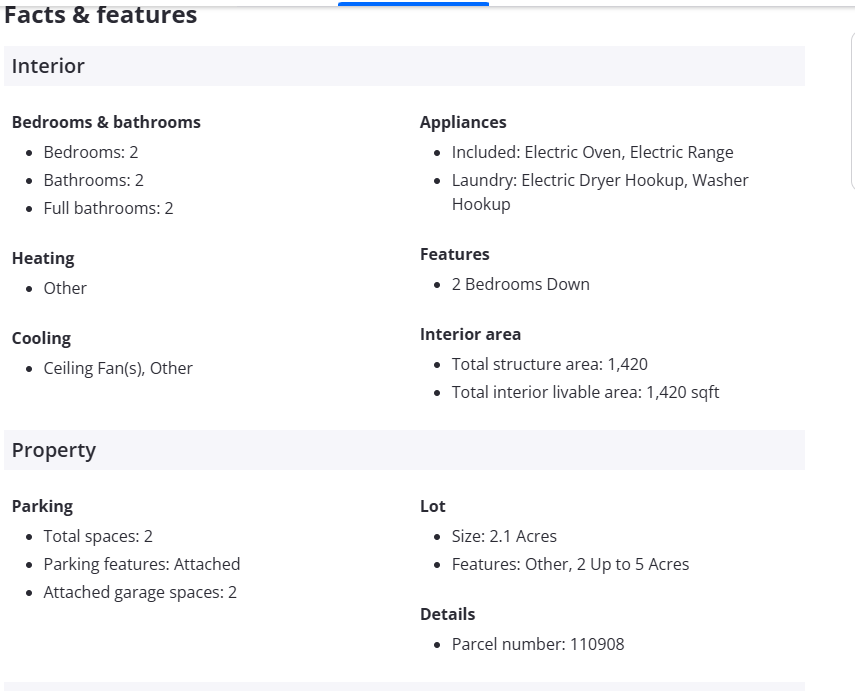Click the side panel edge at right
Viewport: 855px width, 691px height.
851,110
